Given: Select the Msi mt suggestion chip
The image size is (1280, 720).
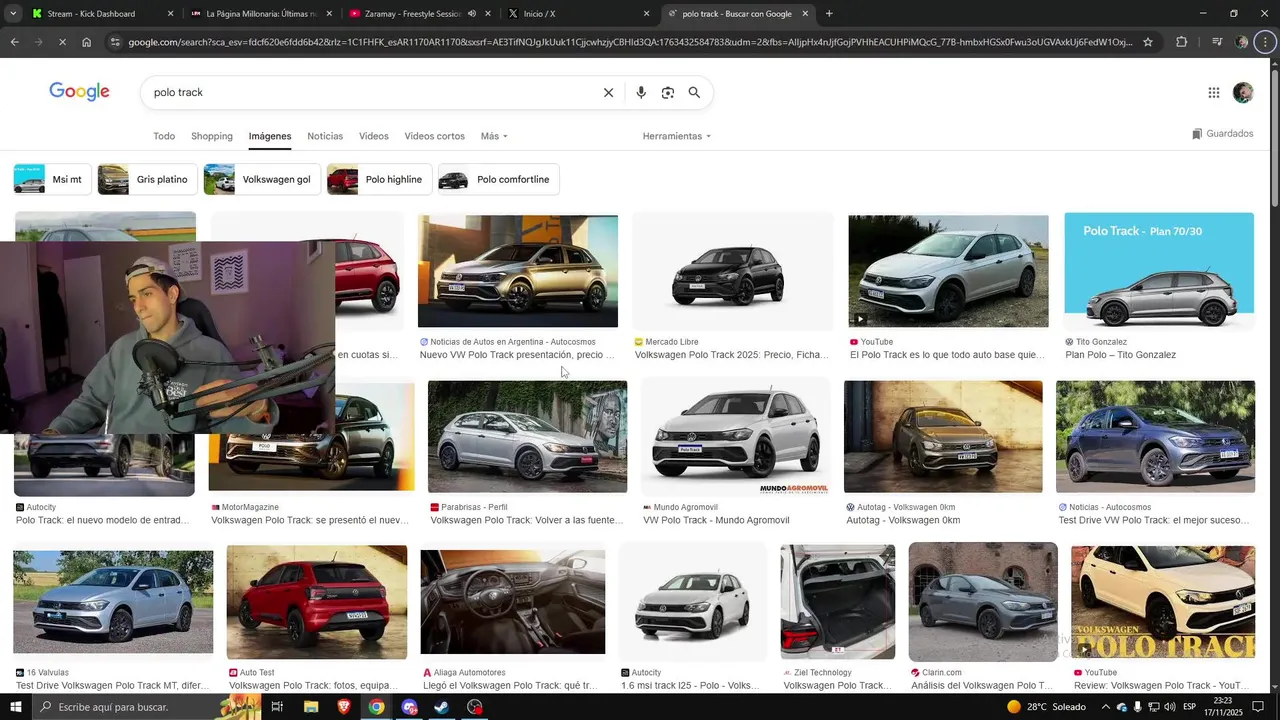Looking at the screenshot, I should [x=53, y=180].
